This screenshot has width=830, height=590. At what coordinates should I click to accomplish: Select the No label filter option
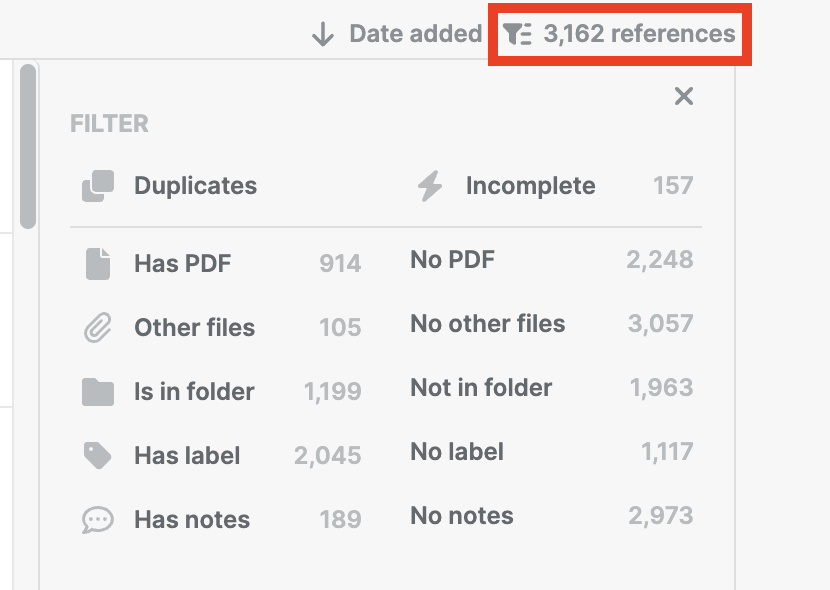click(457, 452)
